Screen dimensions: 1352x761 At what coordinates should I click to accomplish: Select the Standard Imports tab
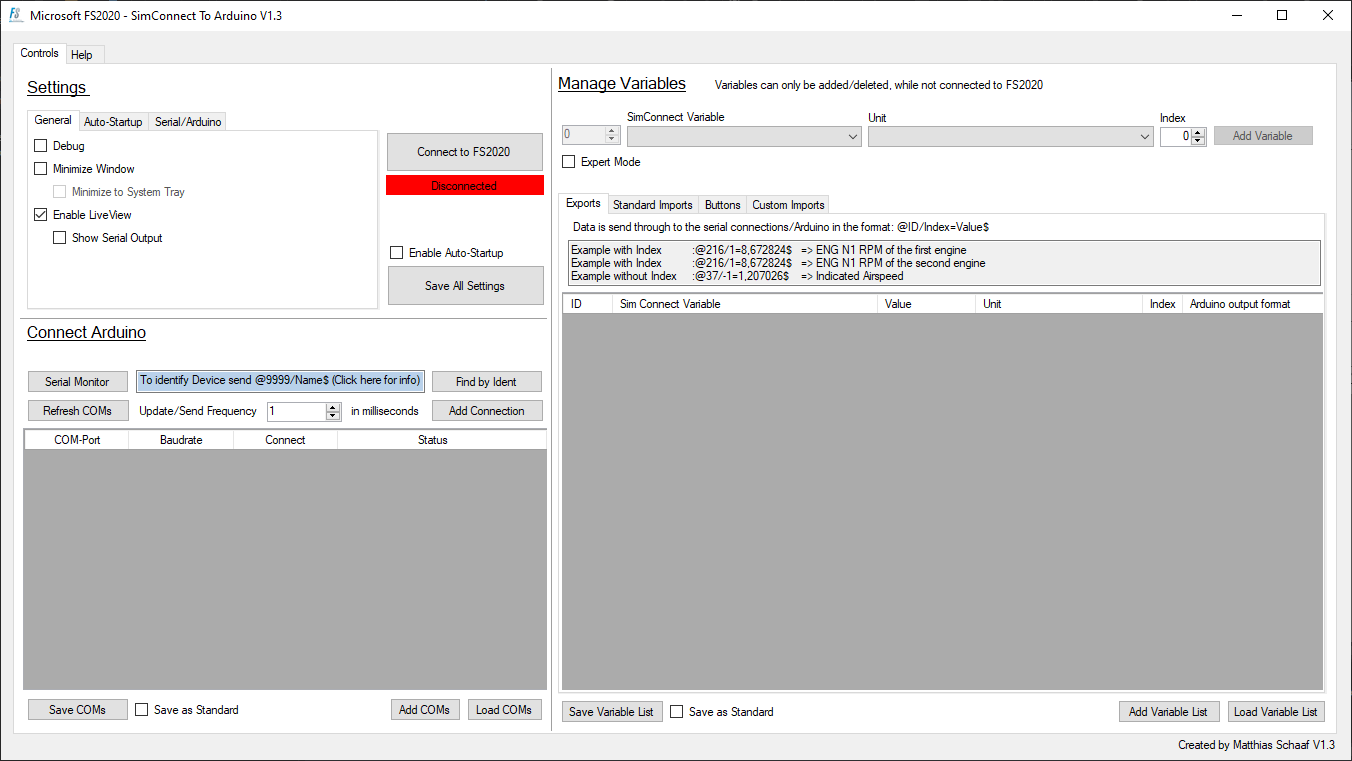(x=652, y=205)
